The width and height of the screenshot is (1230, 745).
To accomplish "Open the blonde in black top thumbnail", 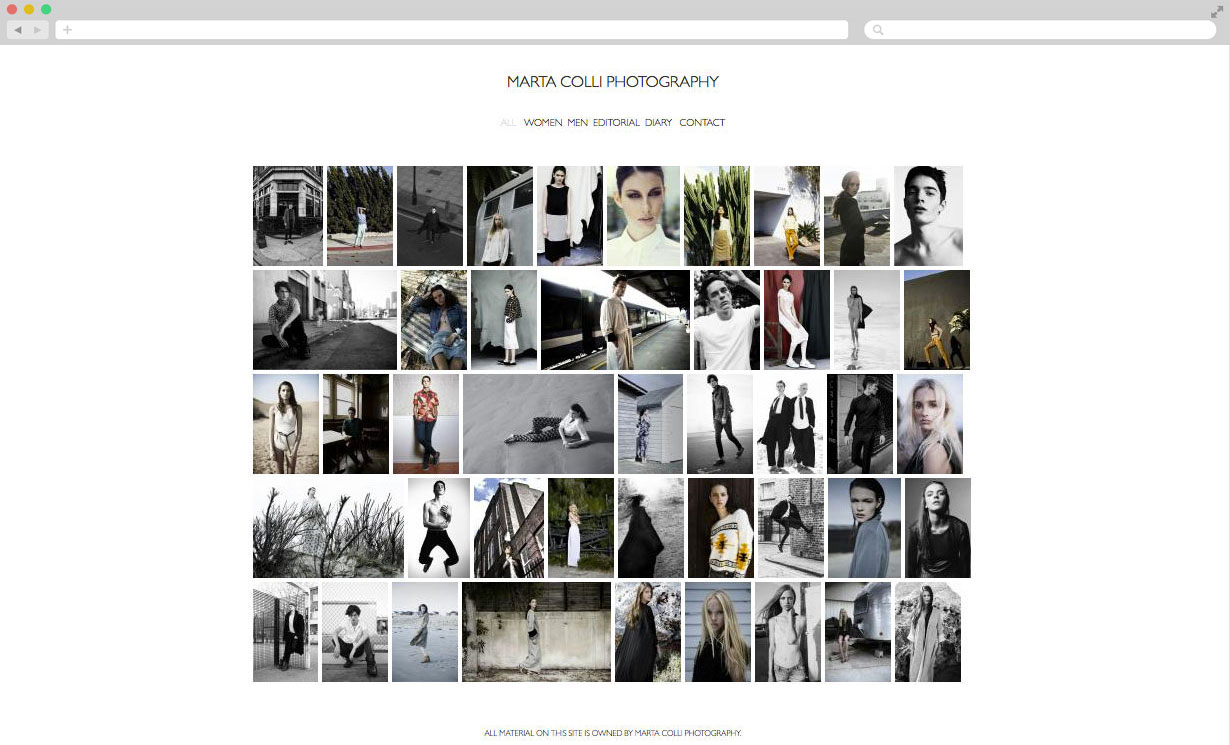I will (718, 632).
